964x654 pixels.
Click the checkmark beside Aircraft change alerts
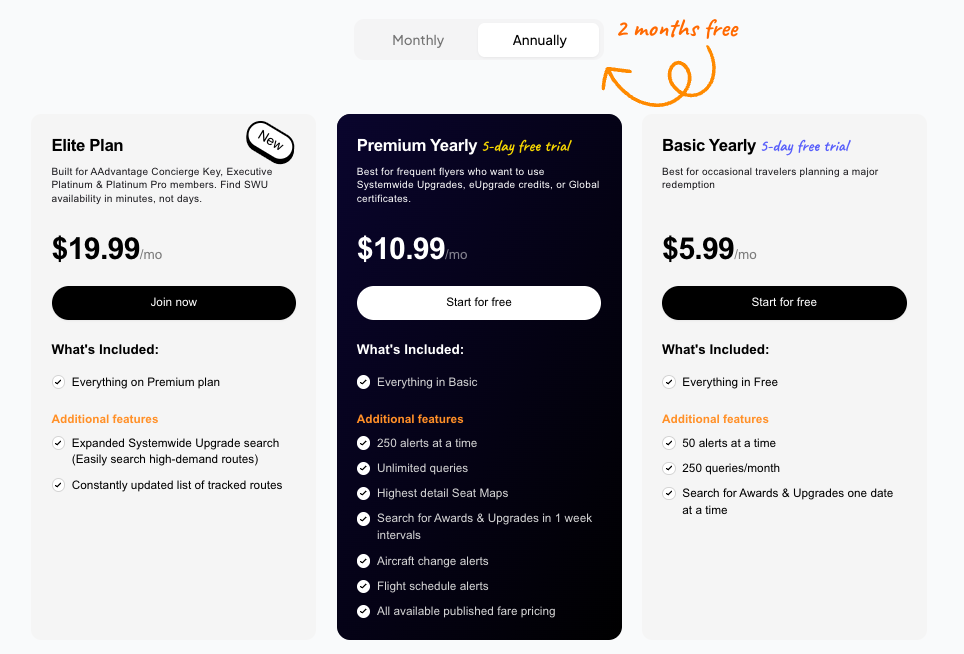pos(363,561)
